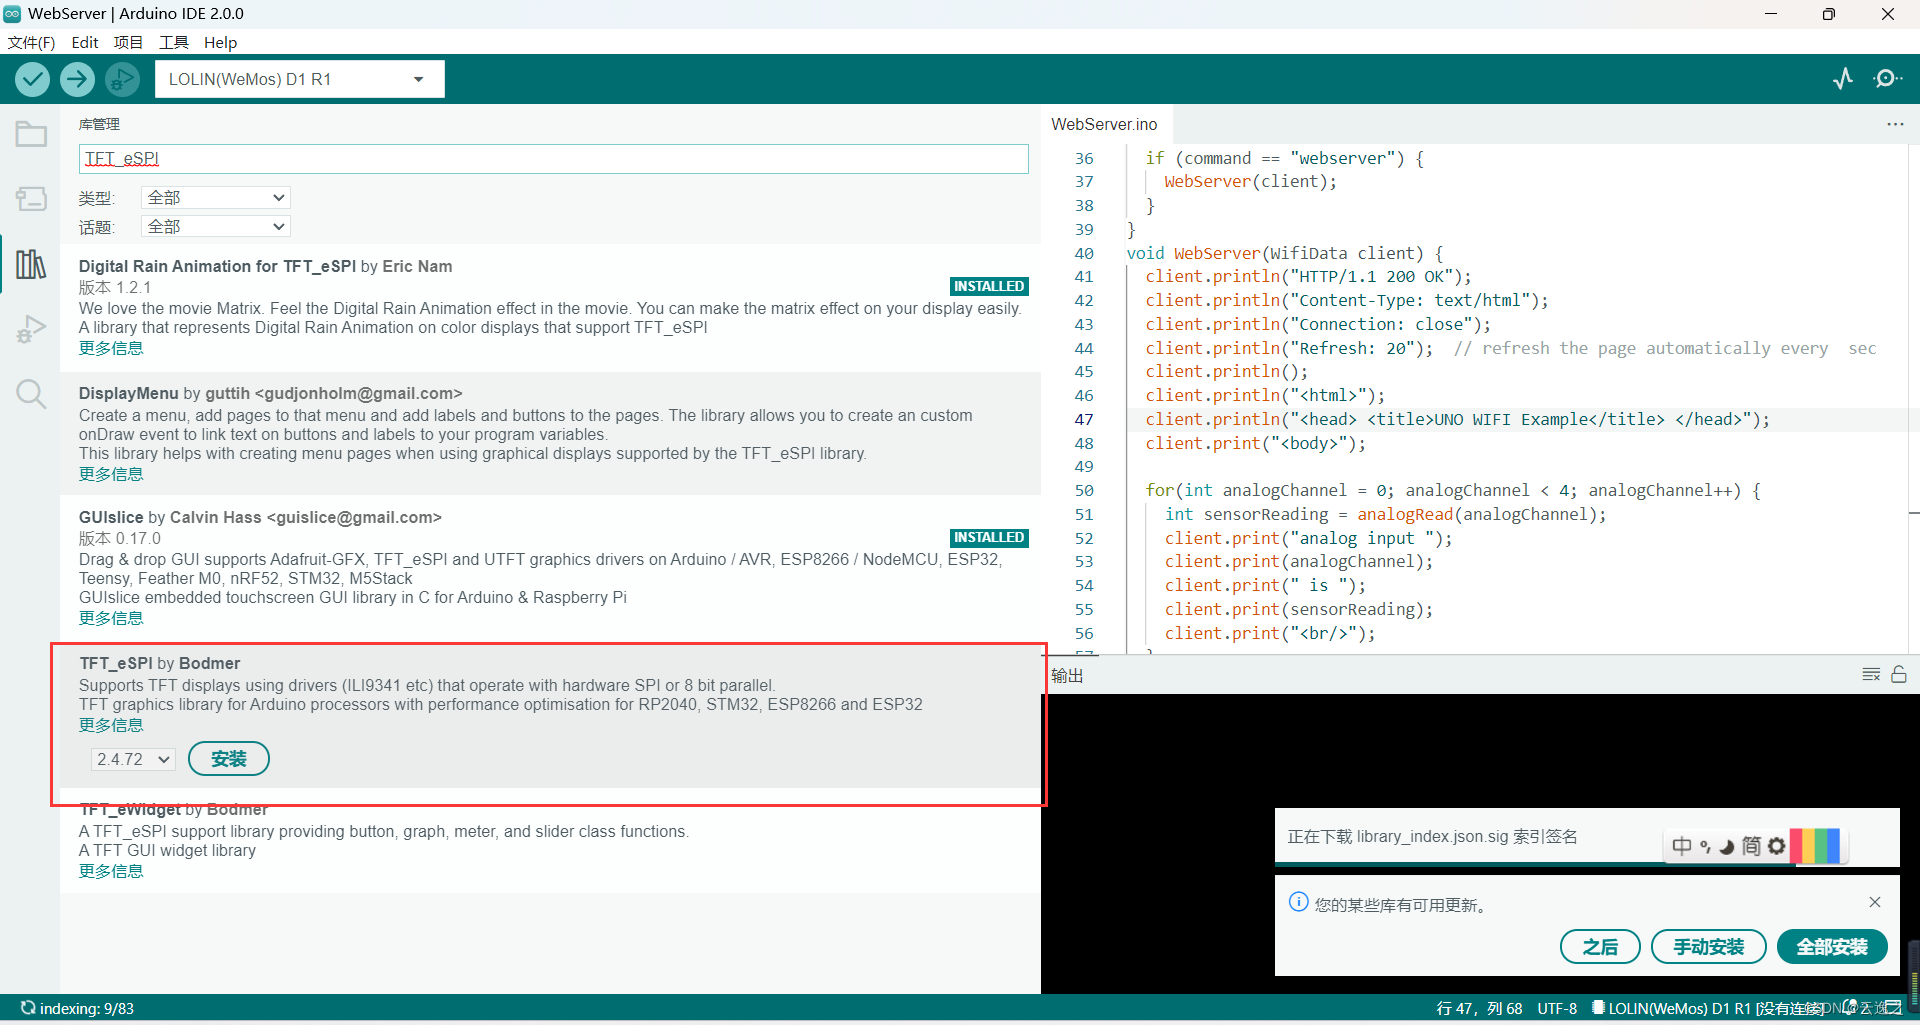Close the library updates notification
Screen dimensions: 1920x1025
coord(1875,902)
